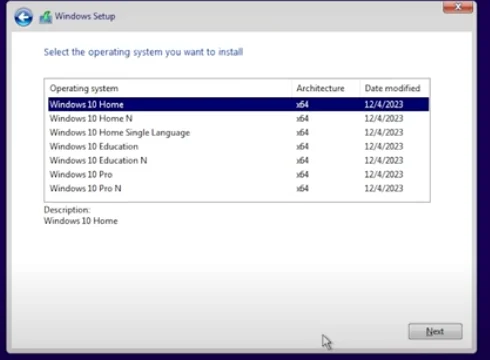Image resolution: width=490 pixels, height=360 pixels.
Task: Click x64 in Windows 10 Pro N row
Action: point(302,188)
